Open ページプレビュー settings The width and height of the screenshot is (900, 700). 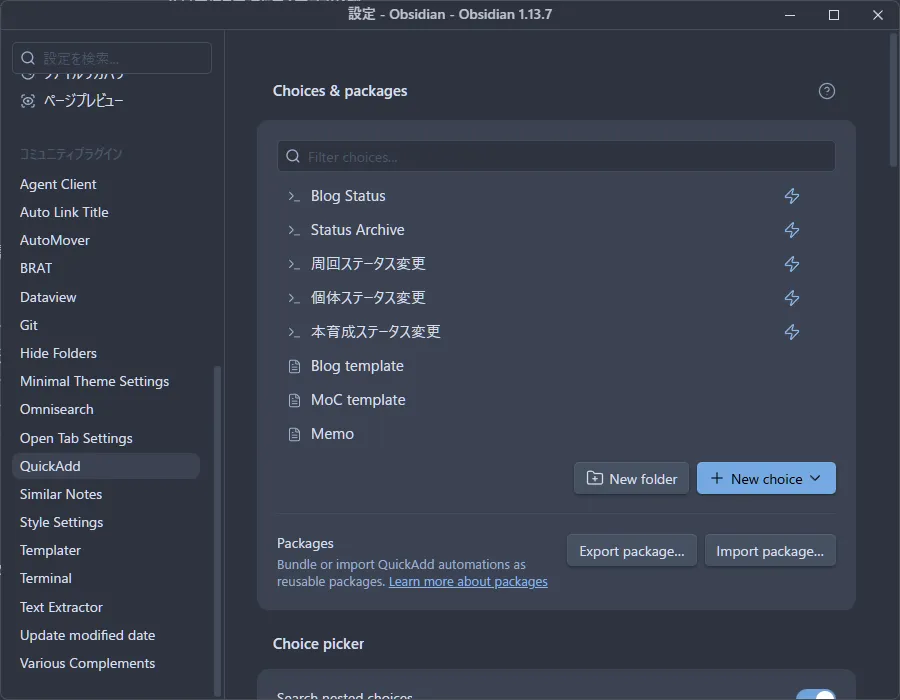click(83, 101)
